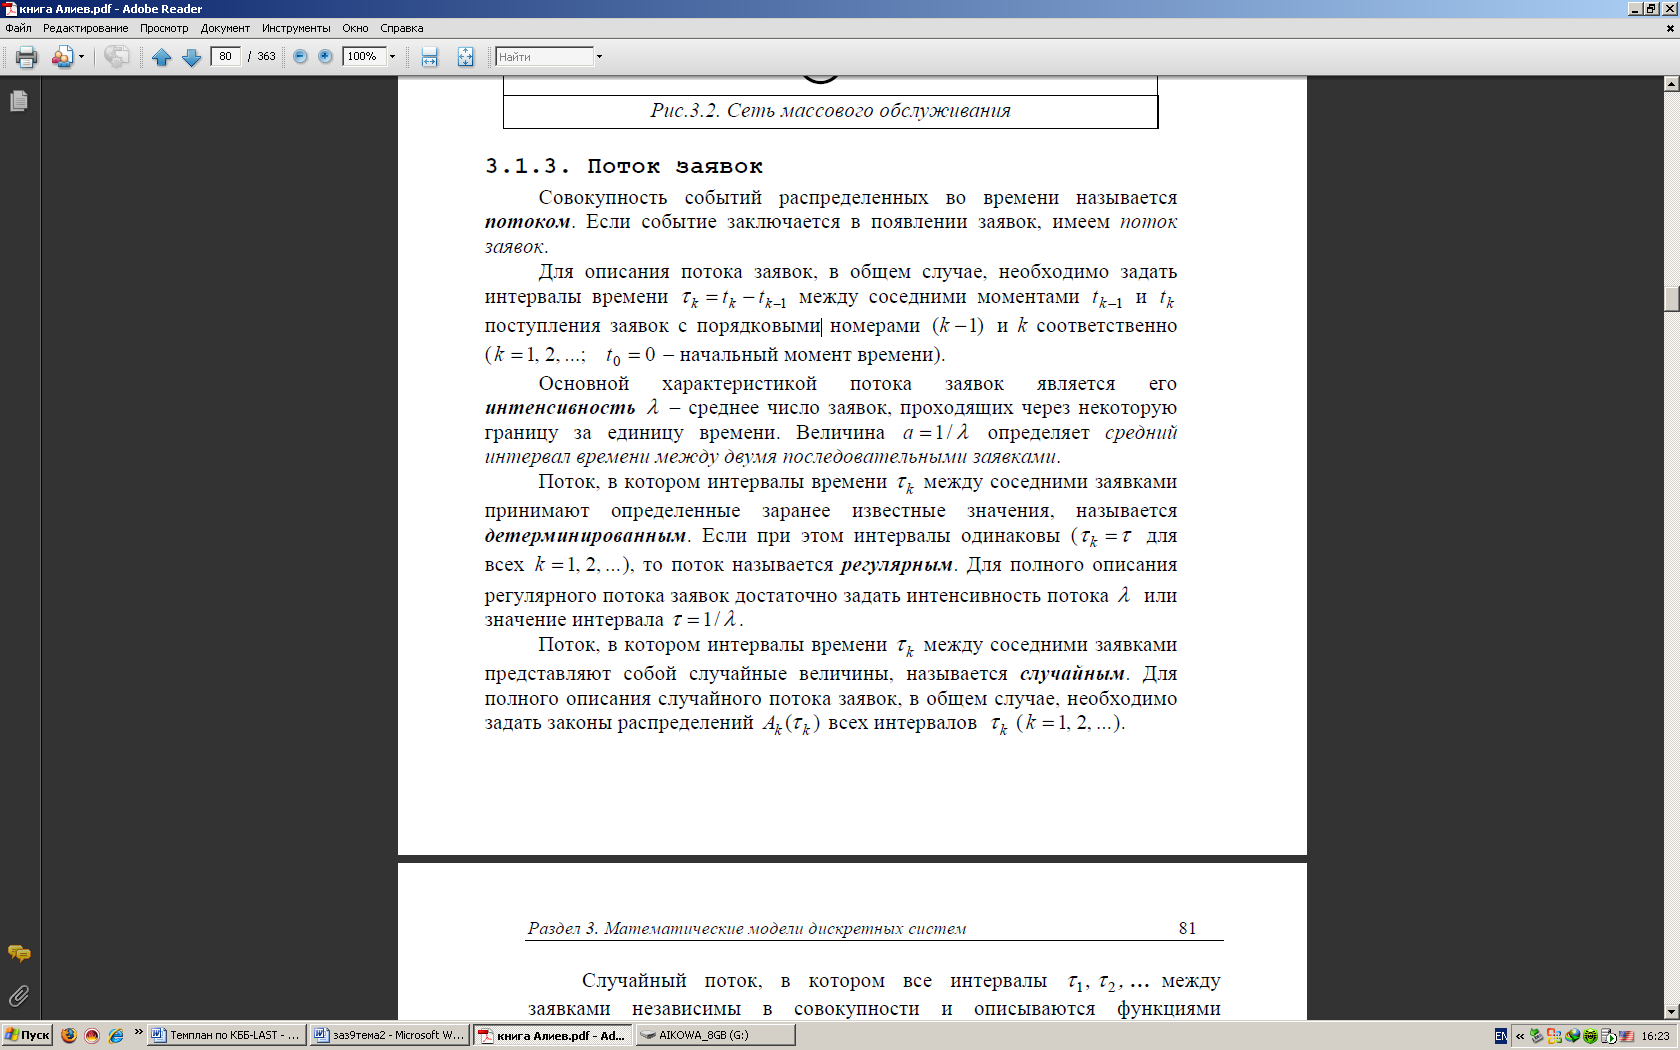The height and width of the screenshot is (1050, 1680).
Task: Expand the quick launch overflow chevron
Action: point(139,1033)
